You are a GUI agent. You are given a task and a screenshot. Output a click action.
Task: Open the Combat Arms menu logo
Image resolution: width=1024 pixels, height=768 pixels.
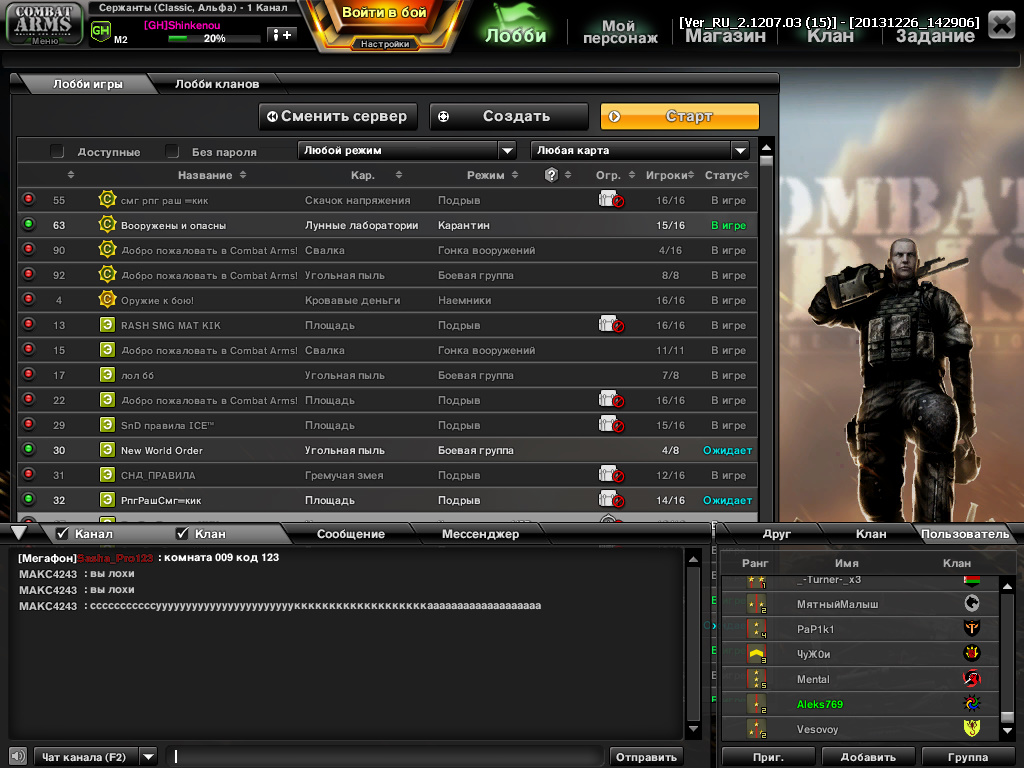point(44,24)
